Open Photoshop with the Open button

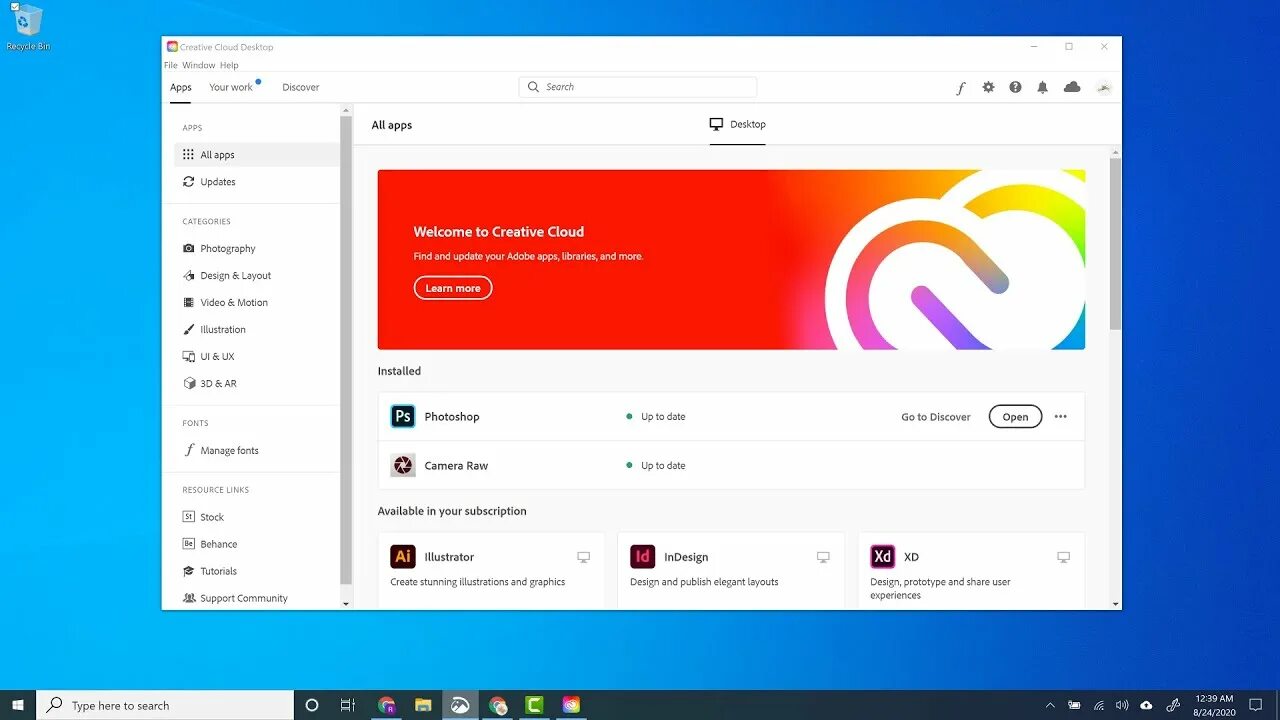tap(1015, 417)
